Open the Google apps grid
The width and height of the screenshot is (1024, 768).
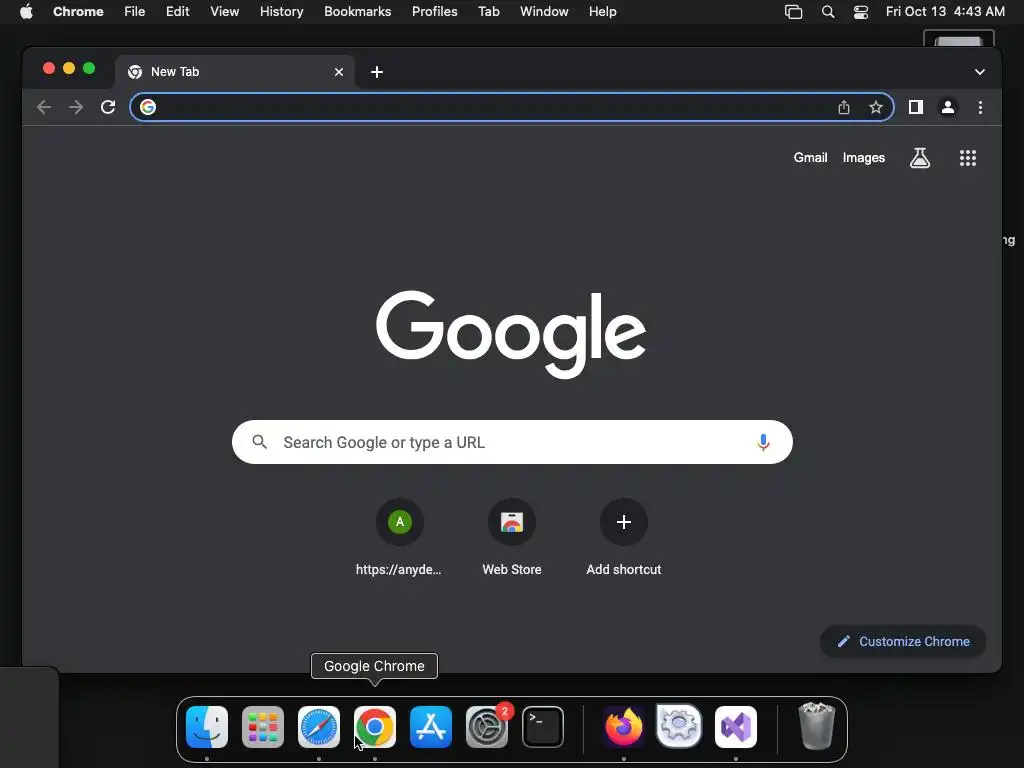tap(968, 157)
